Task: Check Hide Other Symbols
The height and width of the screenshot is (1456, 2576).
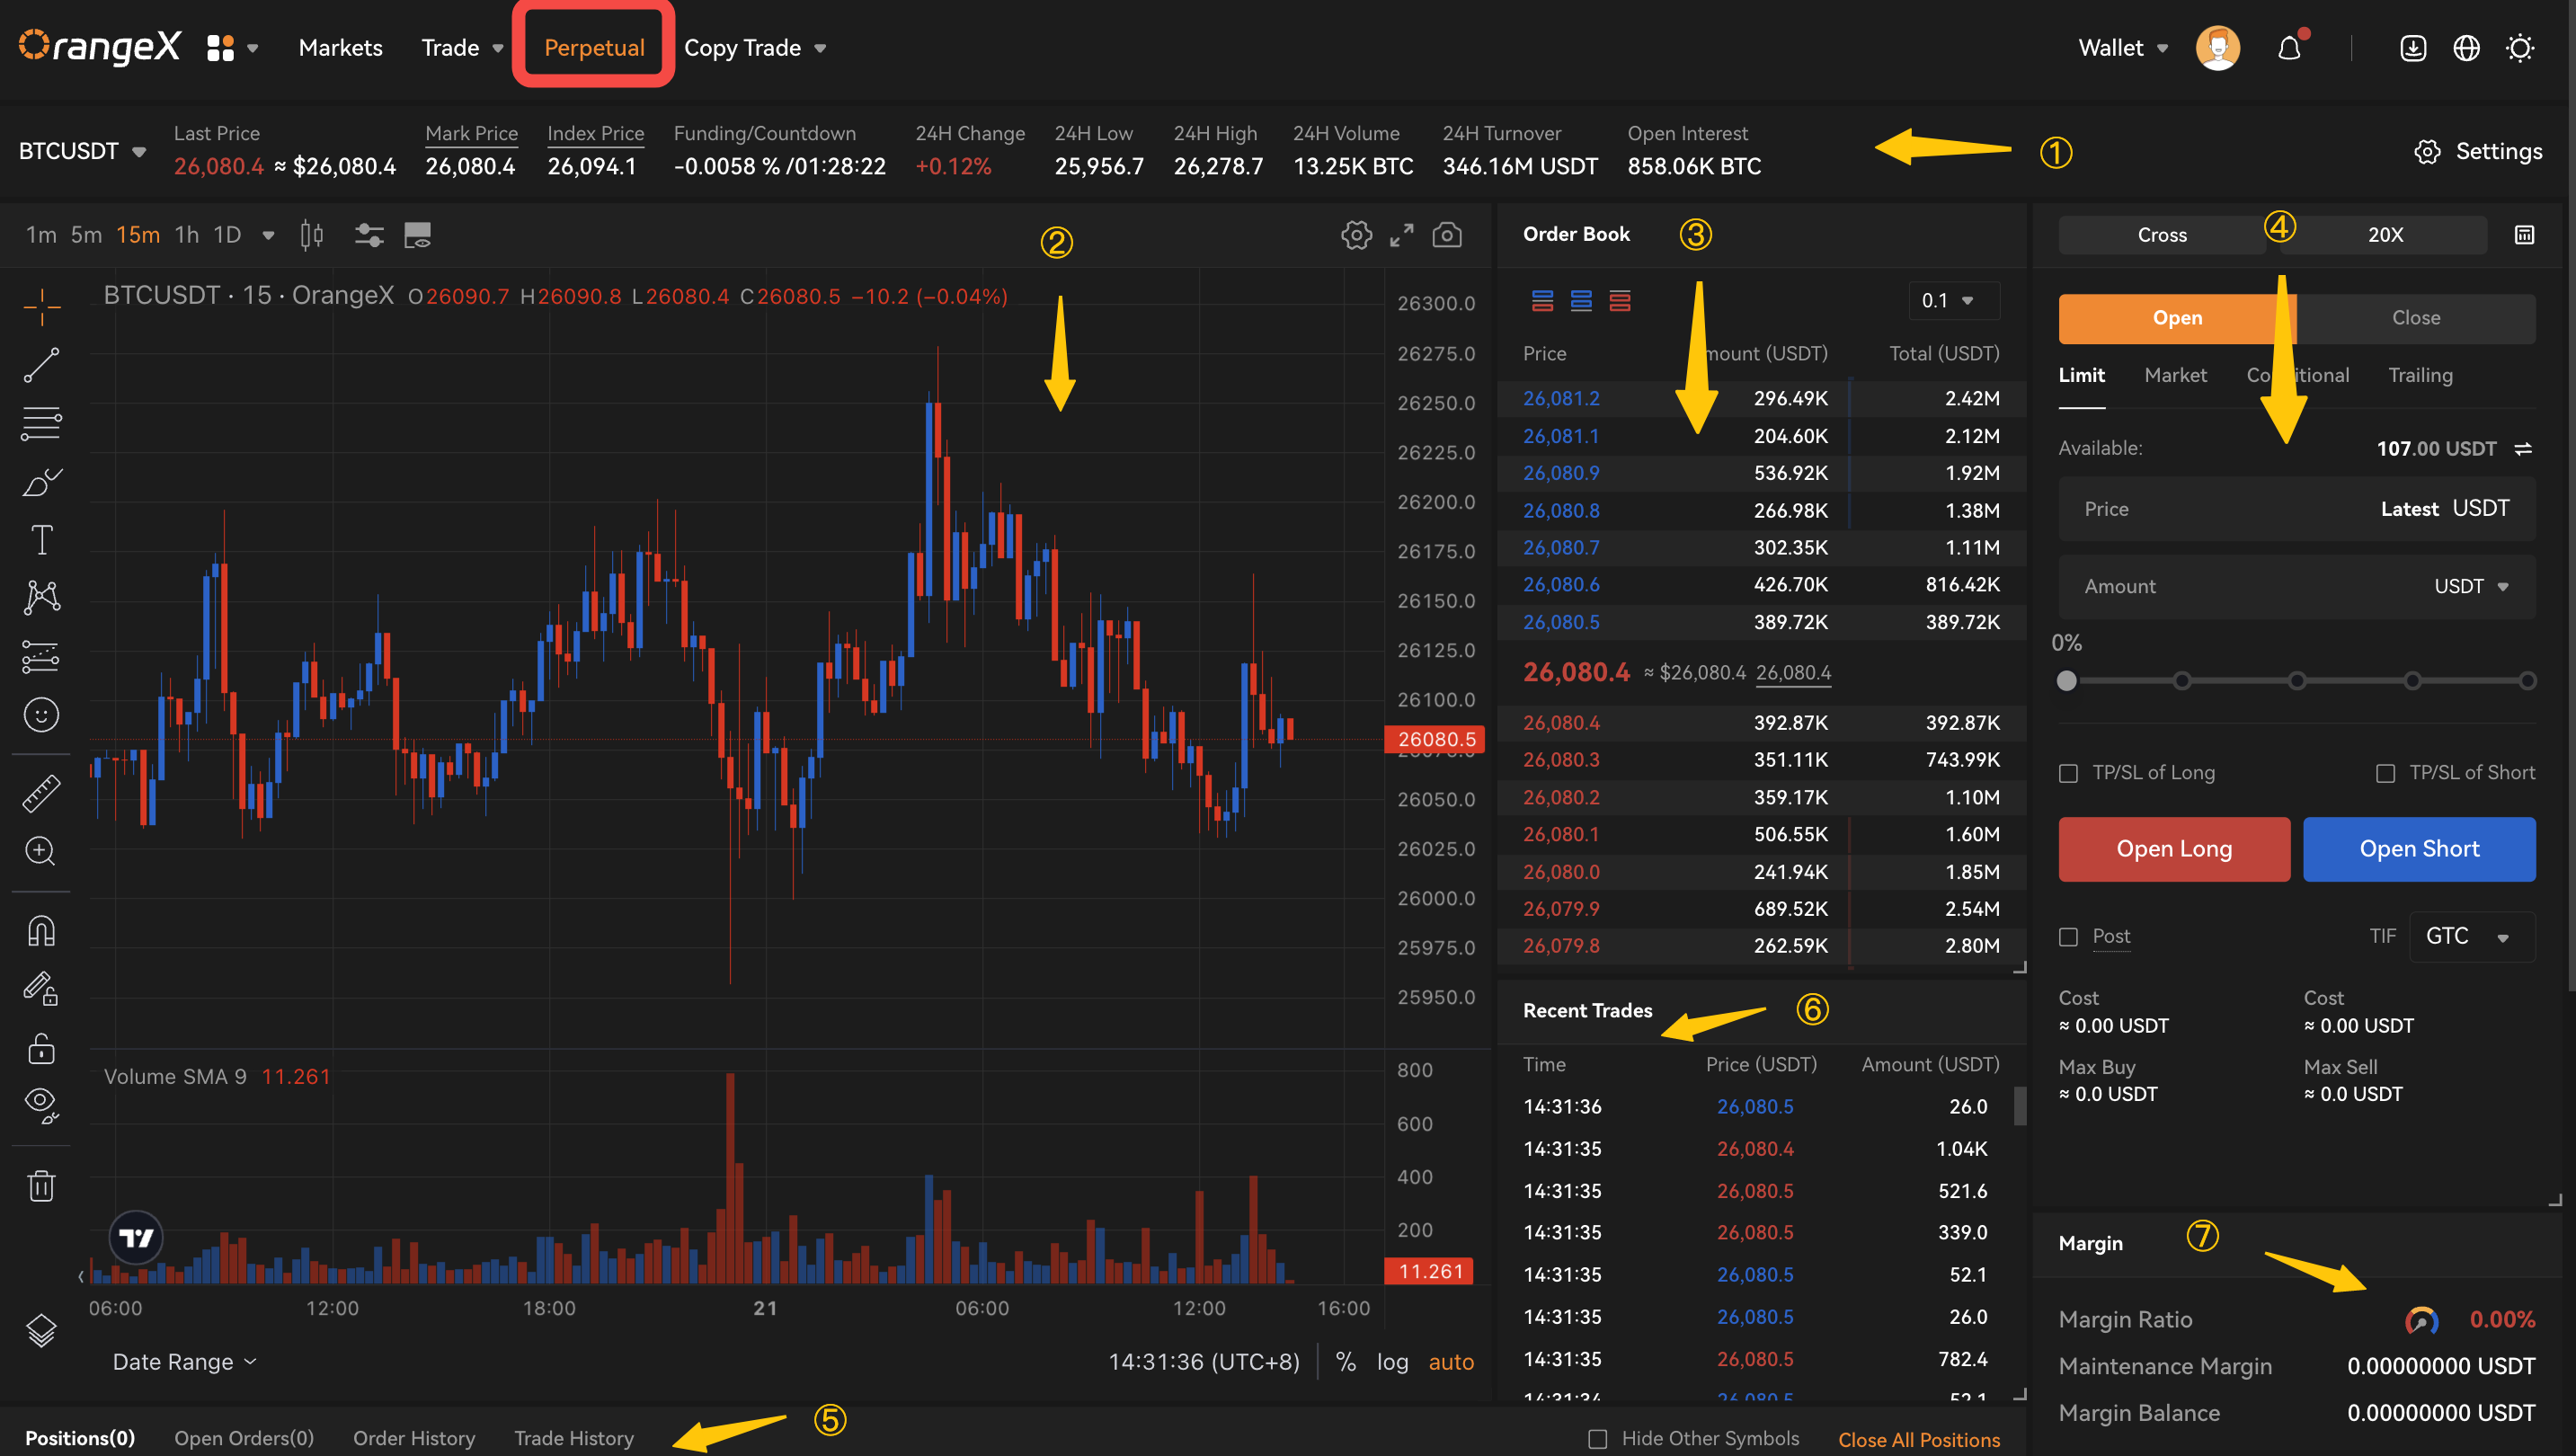Action: point(1598,1438)
